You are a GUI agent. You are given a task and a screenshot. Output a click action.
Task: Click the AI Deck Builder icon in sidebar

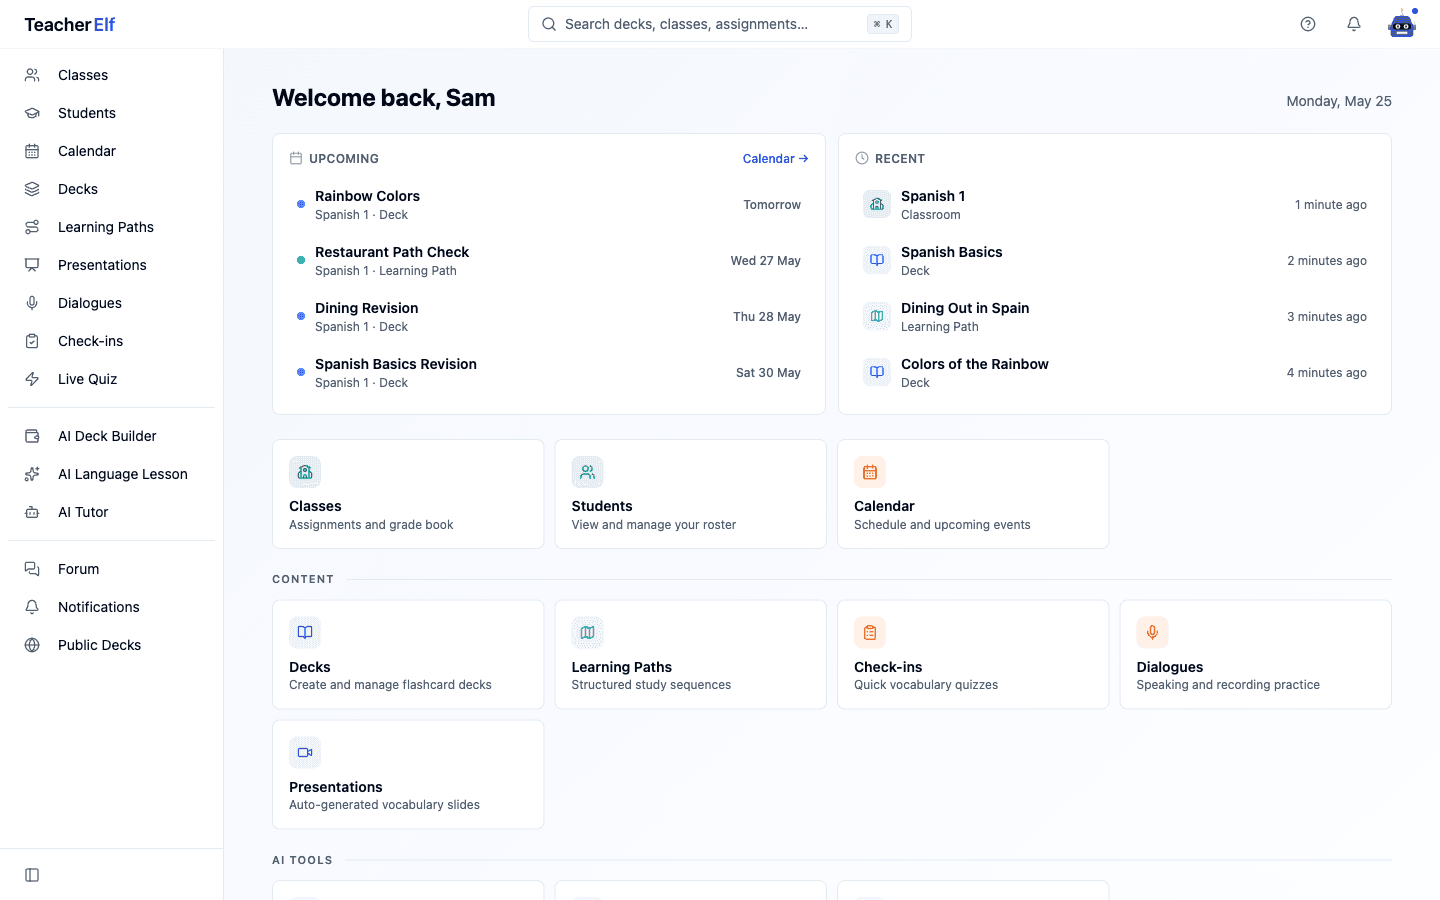point(32,436)
